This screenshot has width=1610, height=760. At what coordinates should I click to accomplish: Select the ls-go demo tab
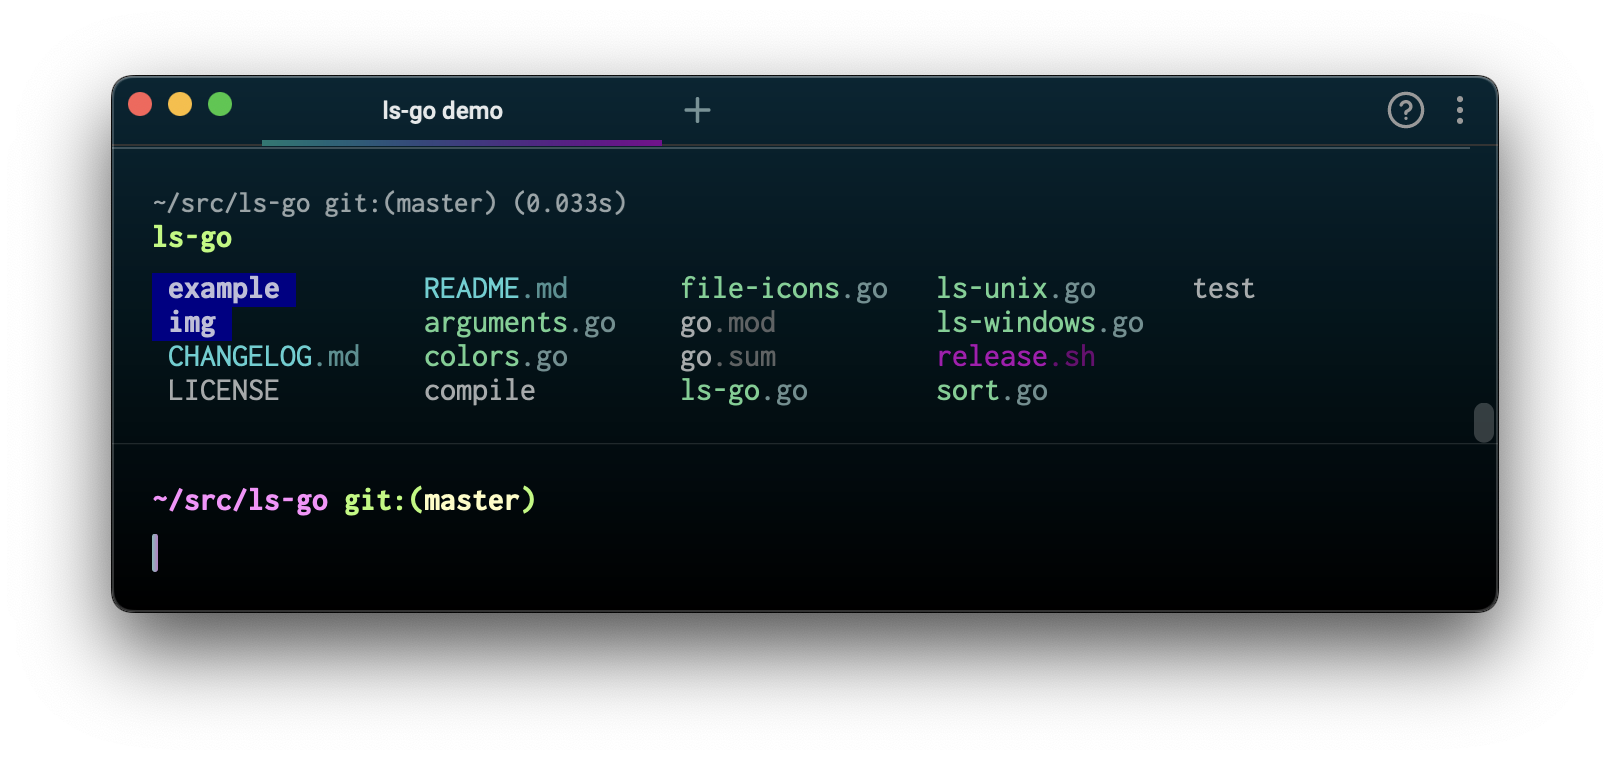[462, 111]
